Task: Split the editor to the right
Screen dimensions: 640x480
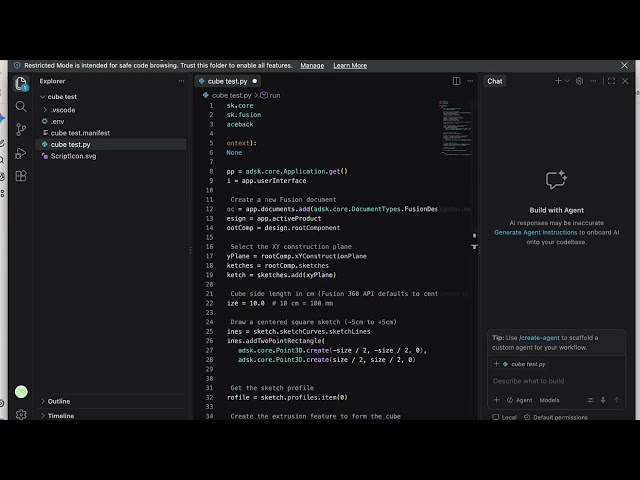Action: (x=457, y=81)
